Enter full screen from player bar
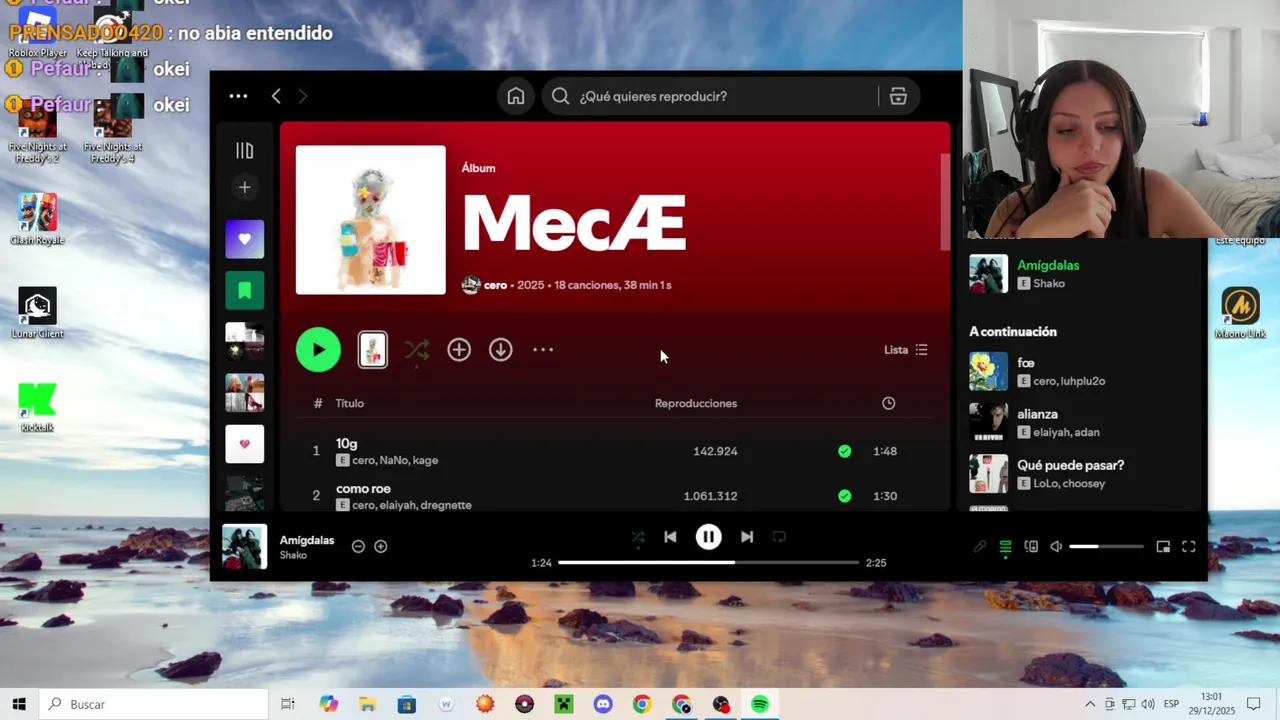Viewport: 1280px width, 720px height. (1189, 547)
